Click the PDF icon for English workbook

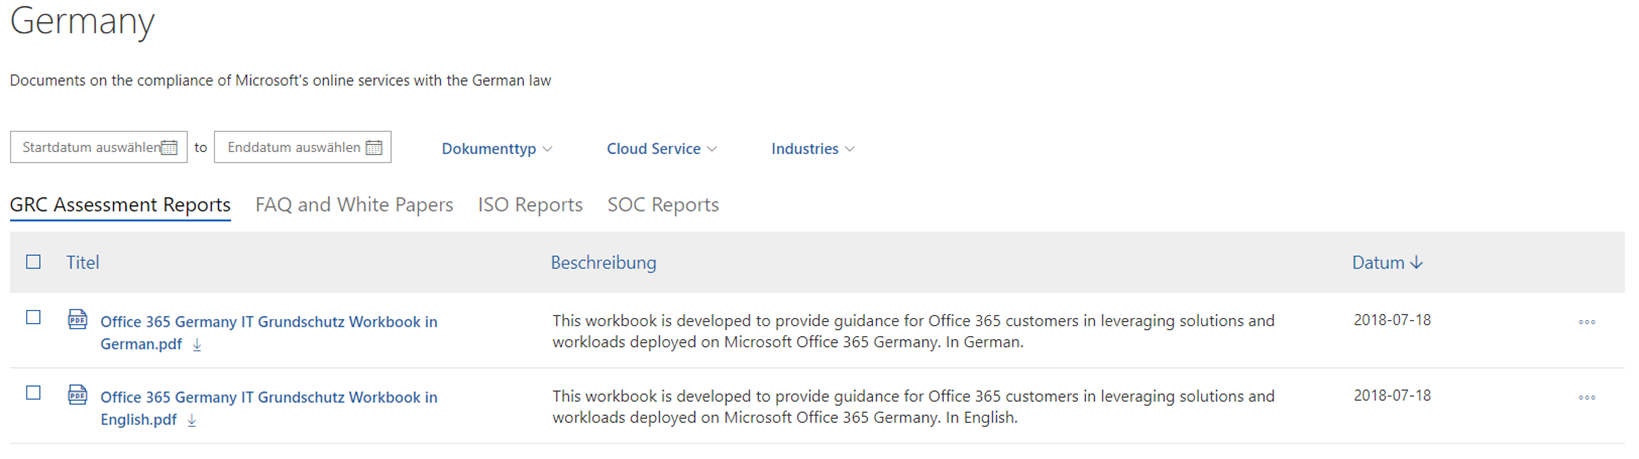coord(77,395)
